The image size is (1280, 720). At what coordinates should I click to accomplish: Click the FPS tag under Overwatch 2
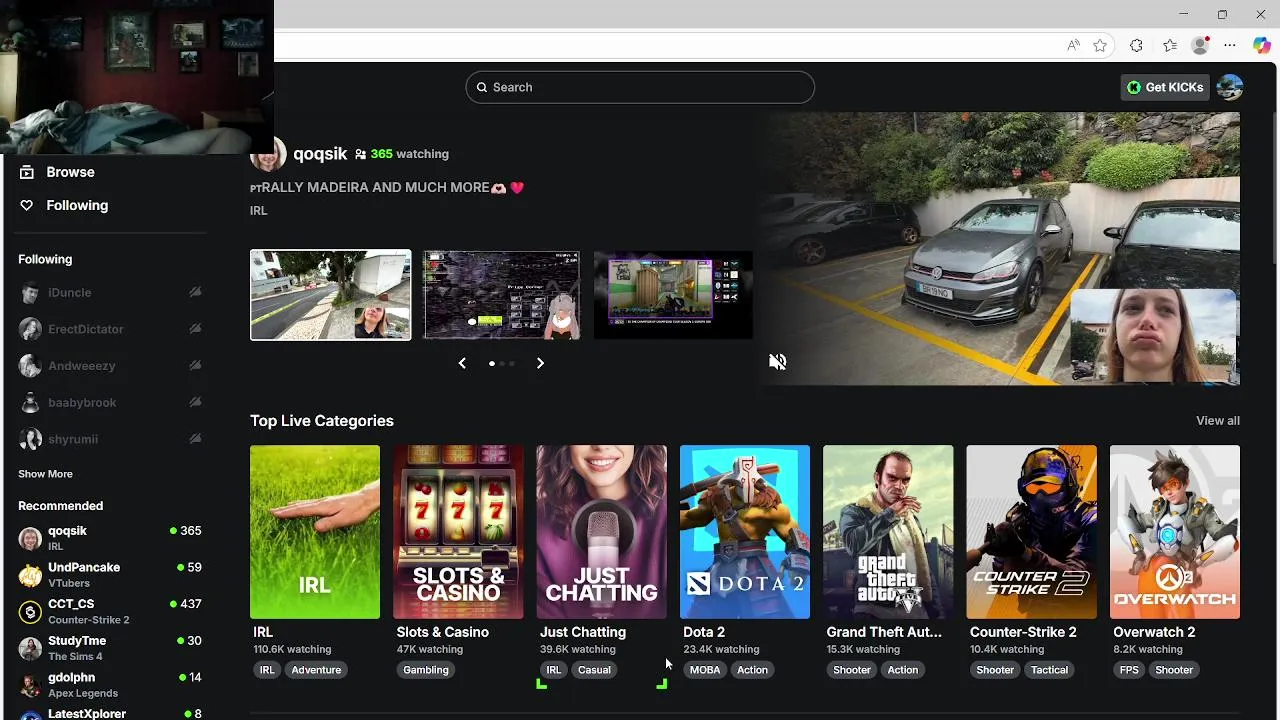point(1129,670)
